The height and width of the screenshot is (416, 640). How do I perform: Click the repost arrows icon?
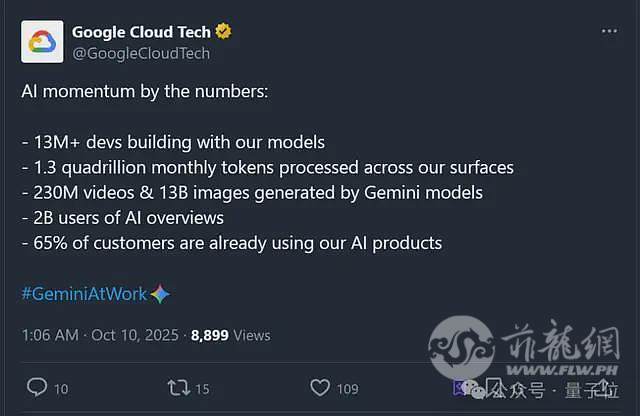[176, 387]
